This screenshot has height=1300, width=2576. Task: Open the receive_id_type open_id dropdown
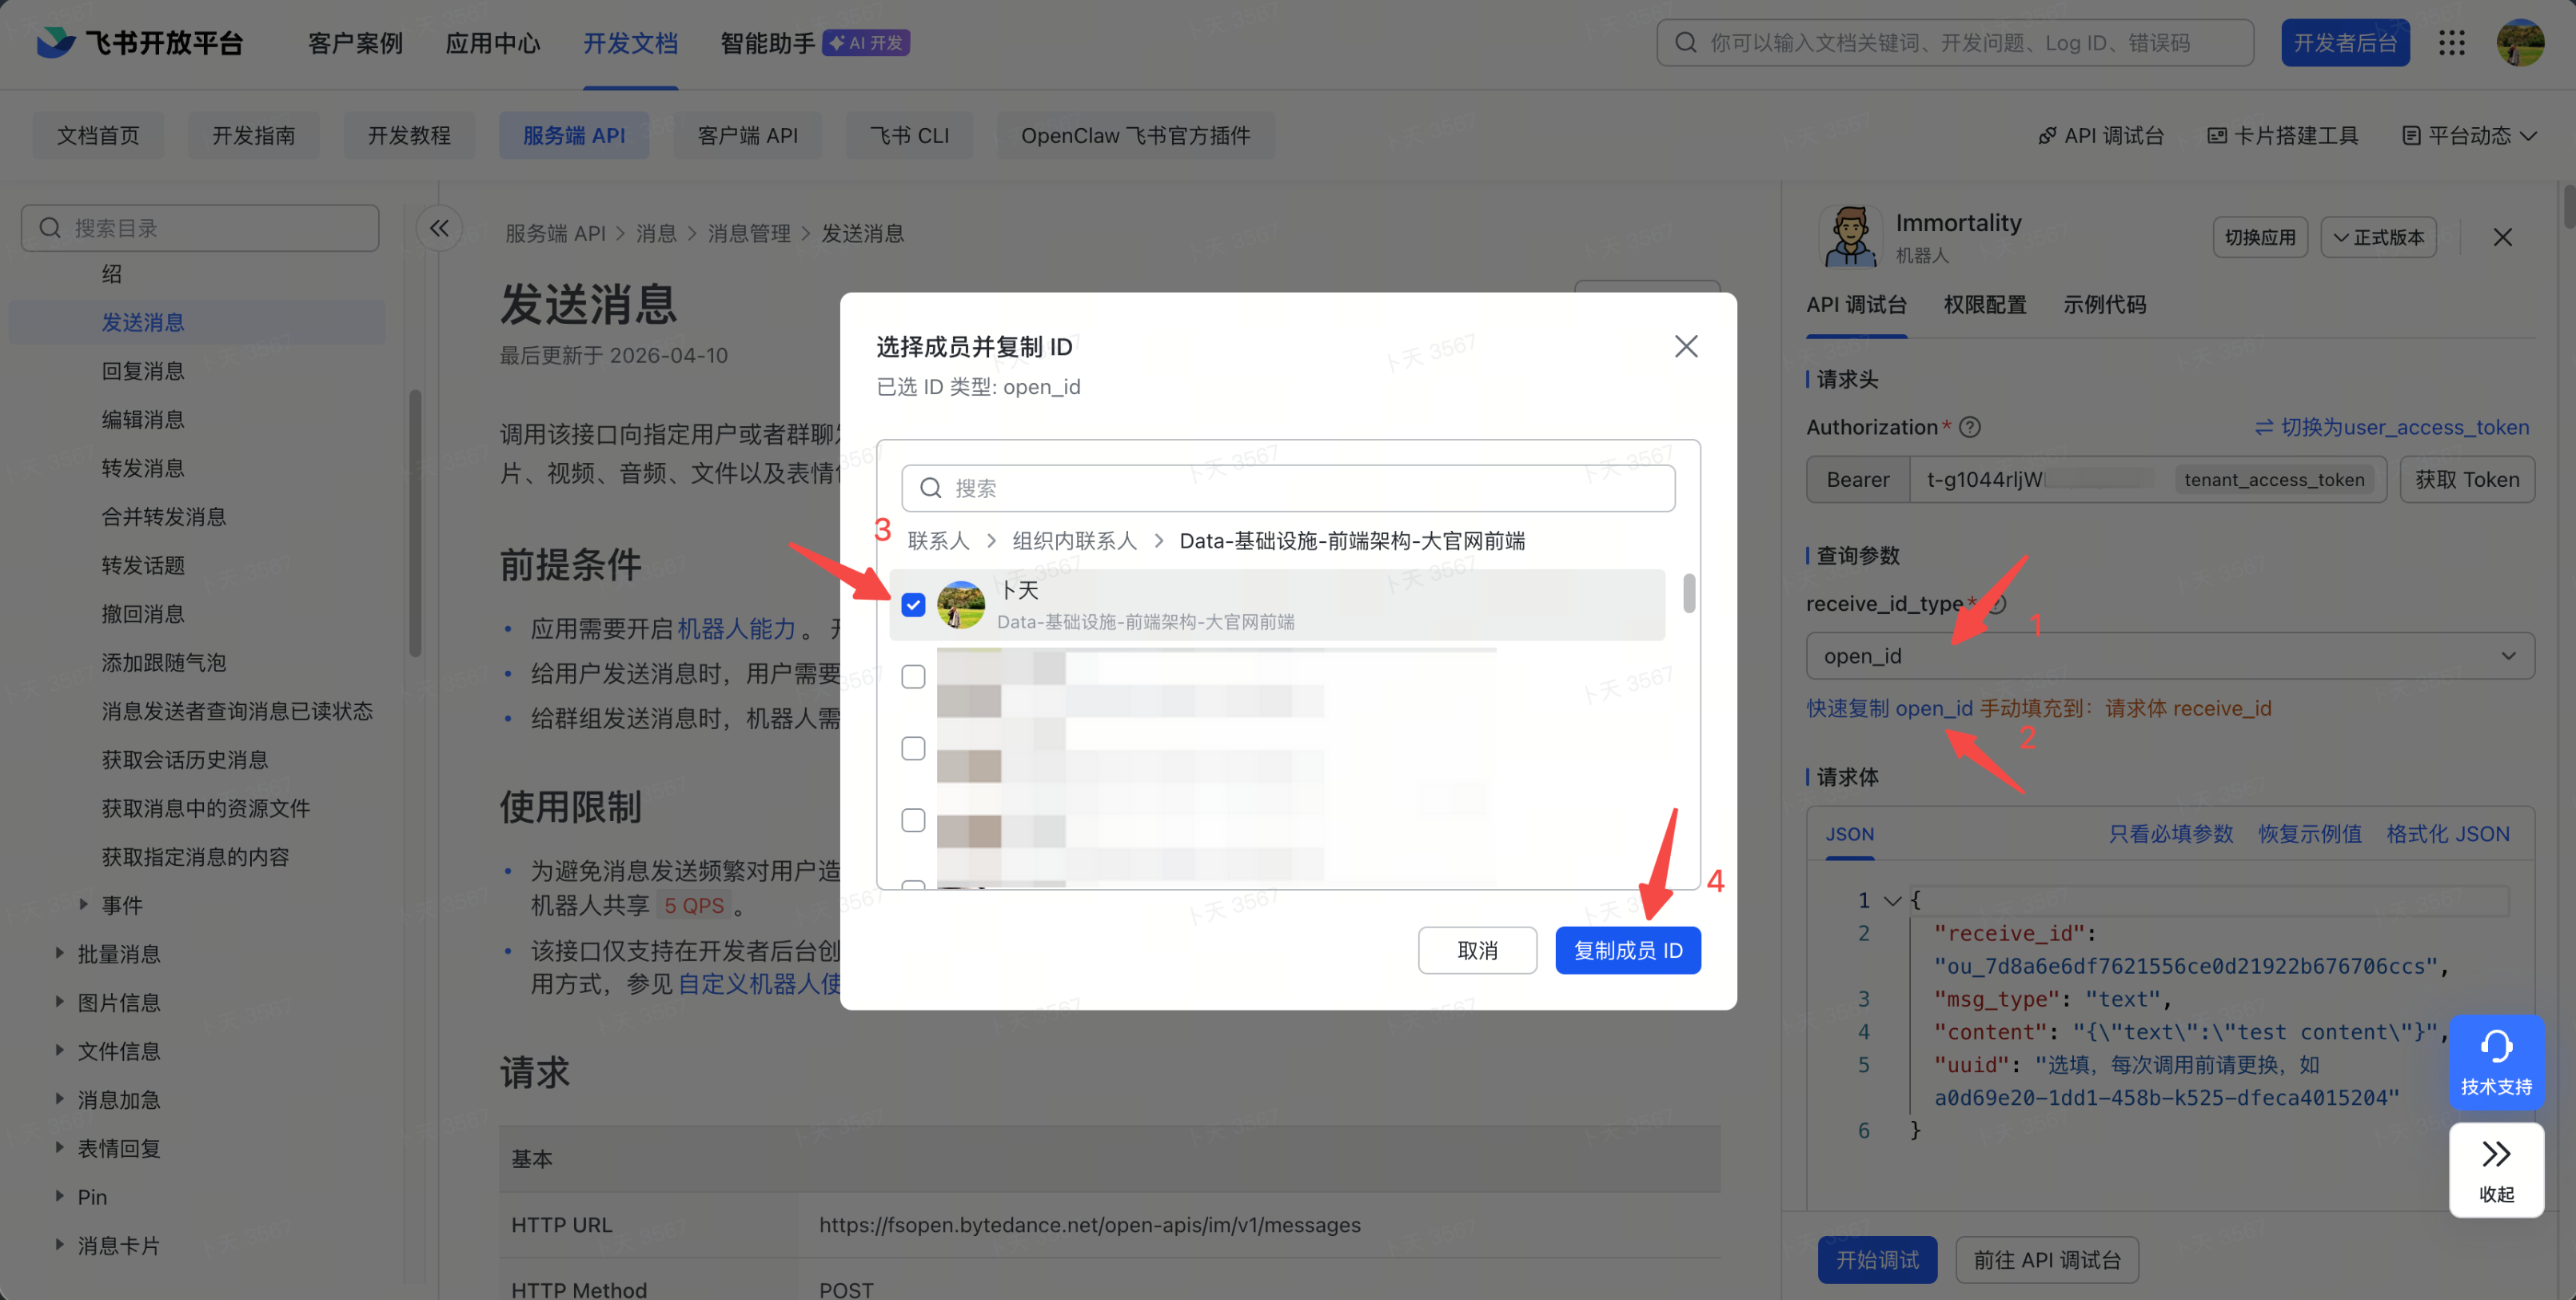(2170, 656)
